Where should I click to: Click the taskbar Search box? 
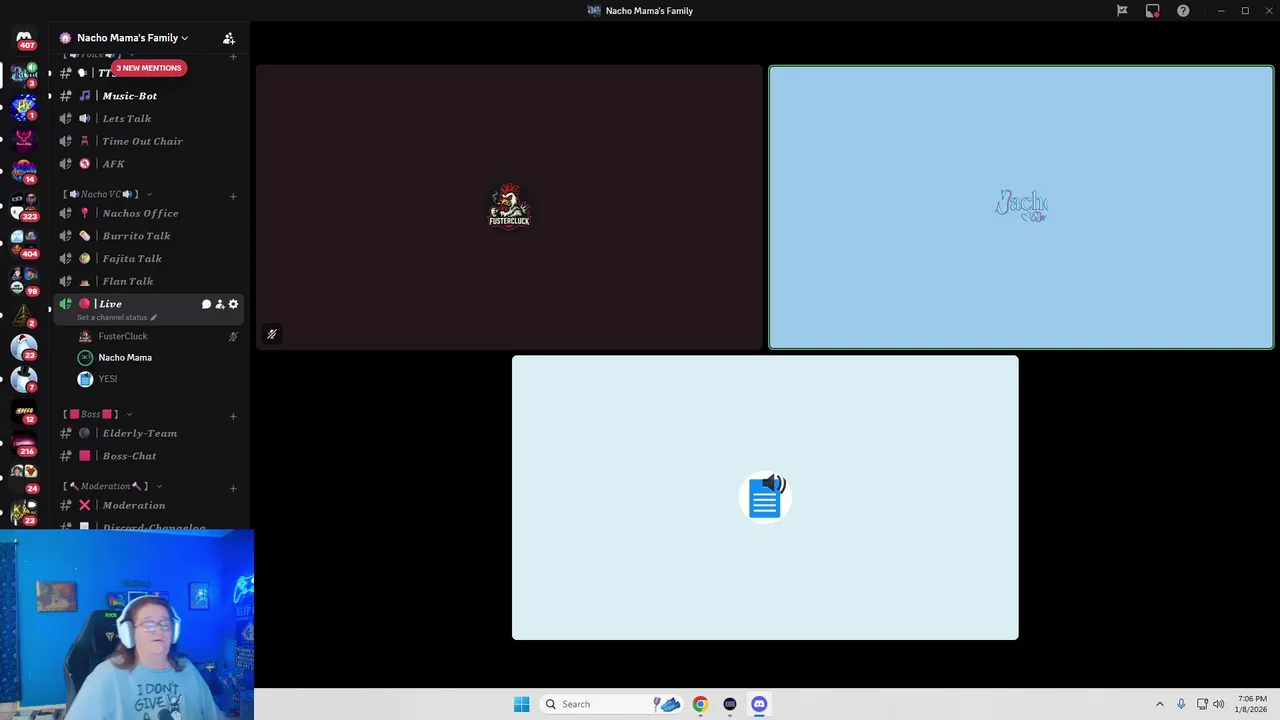[x=612, y=704]
